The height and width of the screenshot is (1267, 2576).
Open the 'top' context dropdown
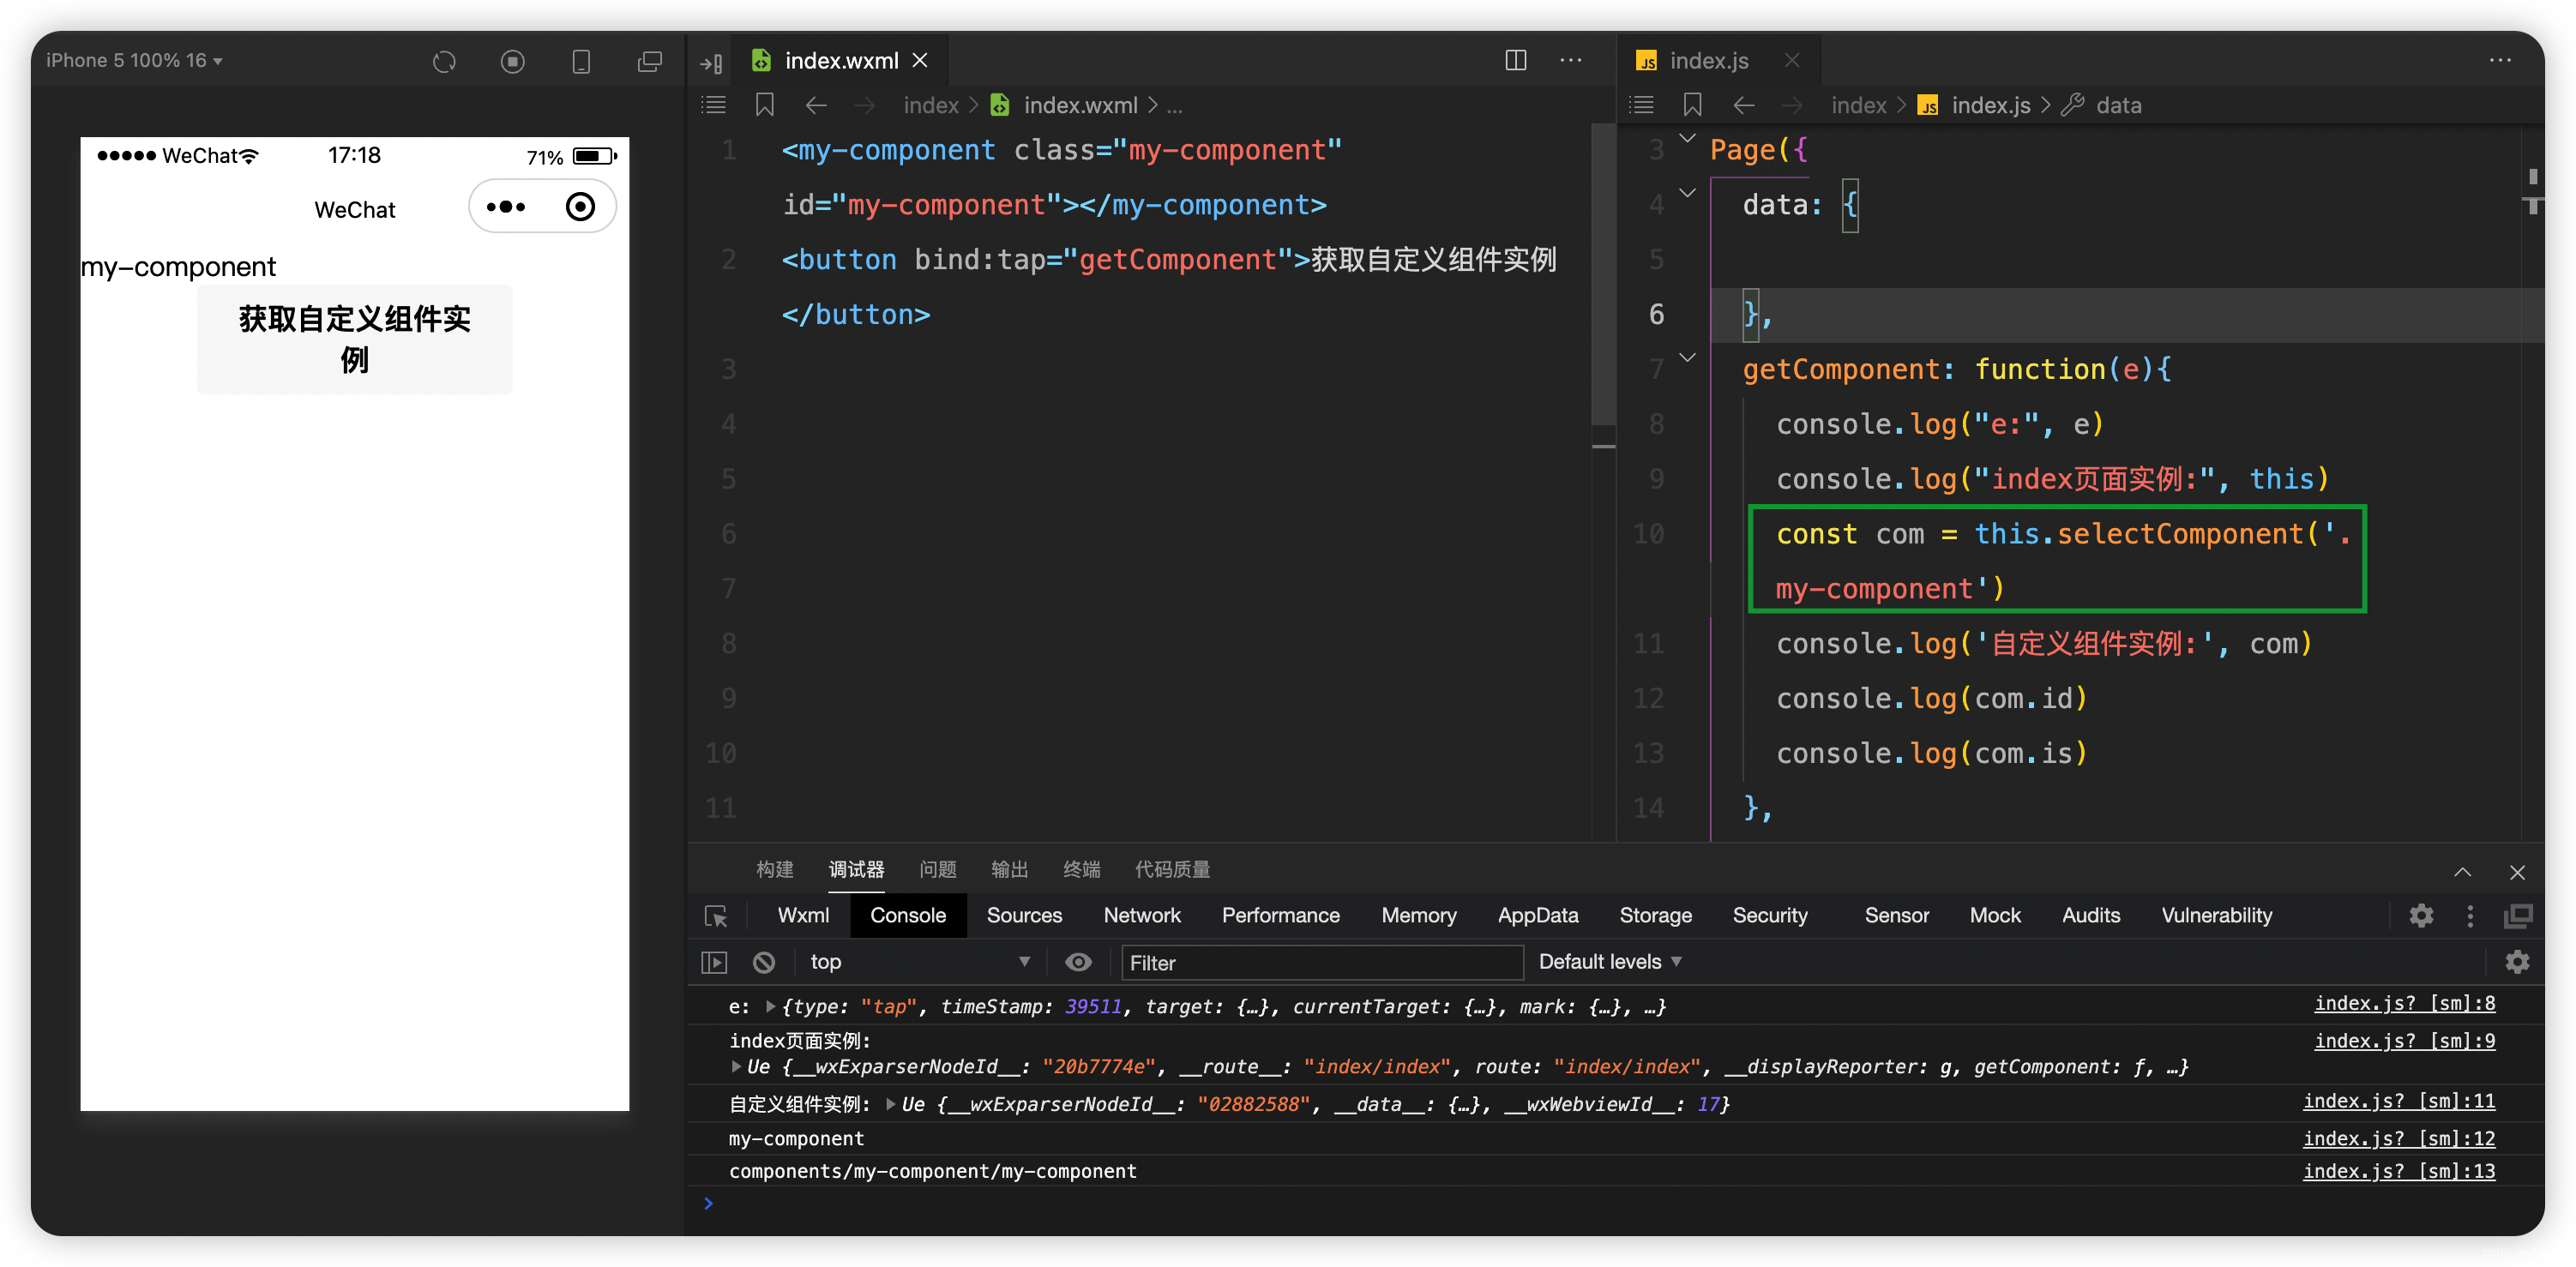click(x=918, y=962)
